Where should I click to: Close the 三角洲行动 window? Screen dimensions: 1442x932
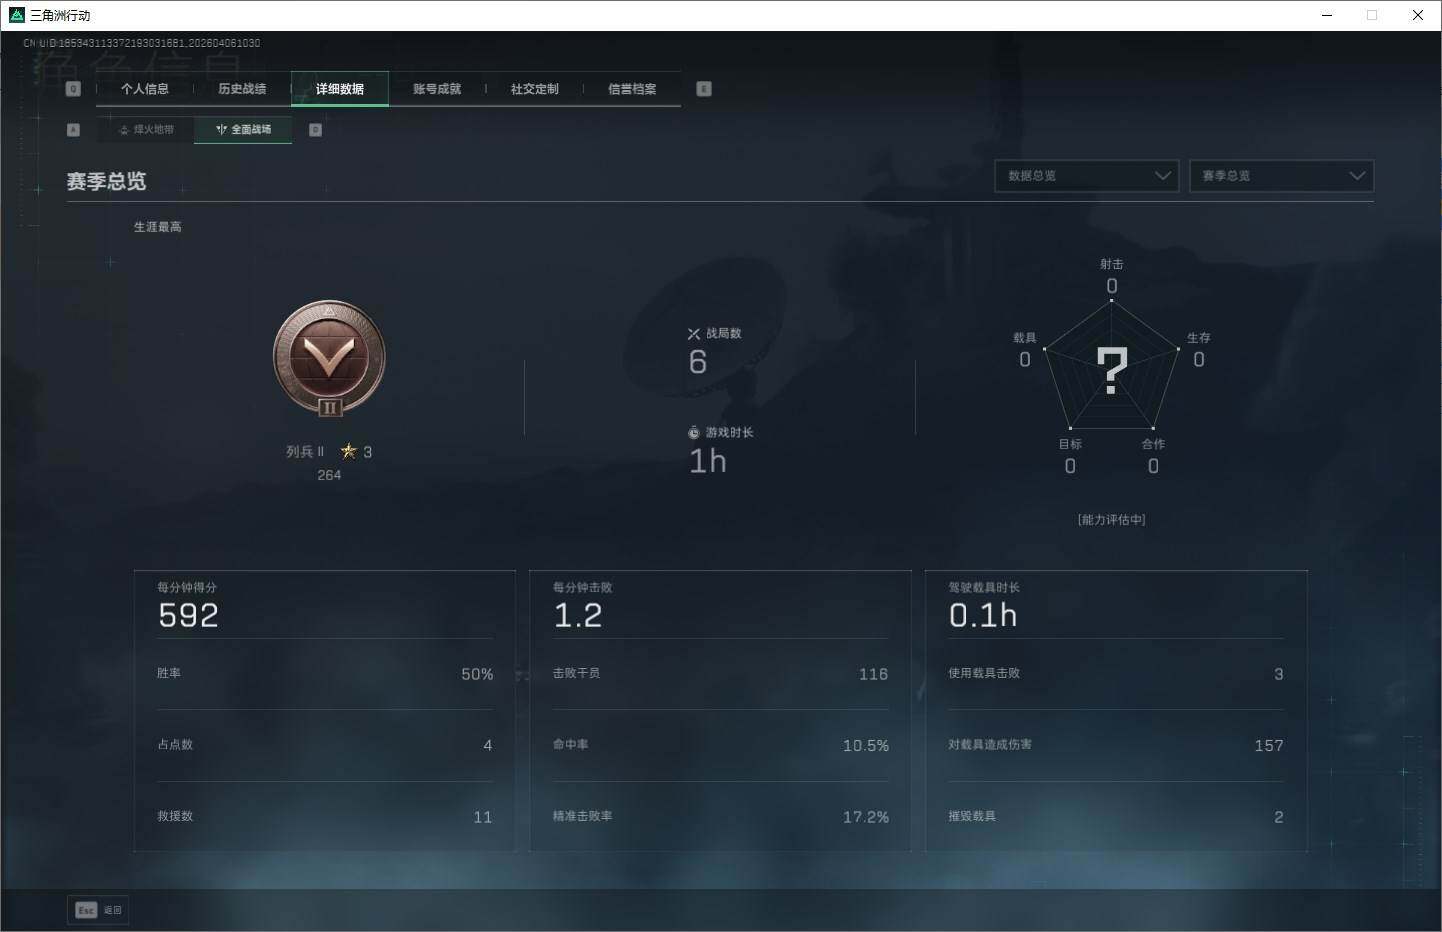(1418, 15)
